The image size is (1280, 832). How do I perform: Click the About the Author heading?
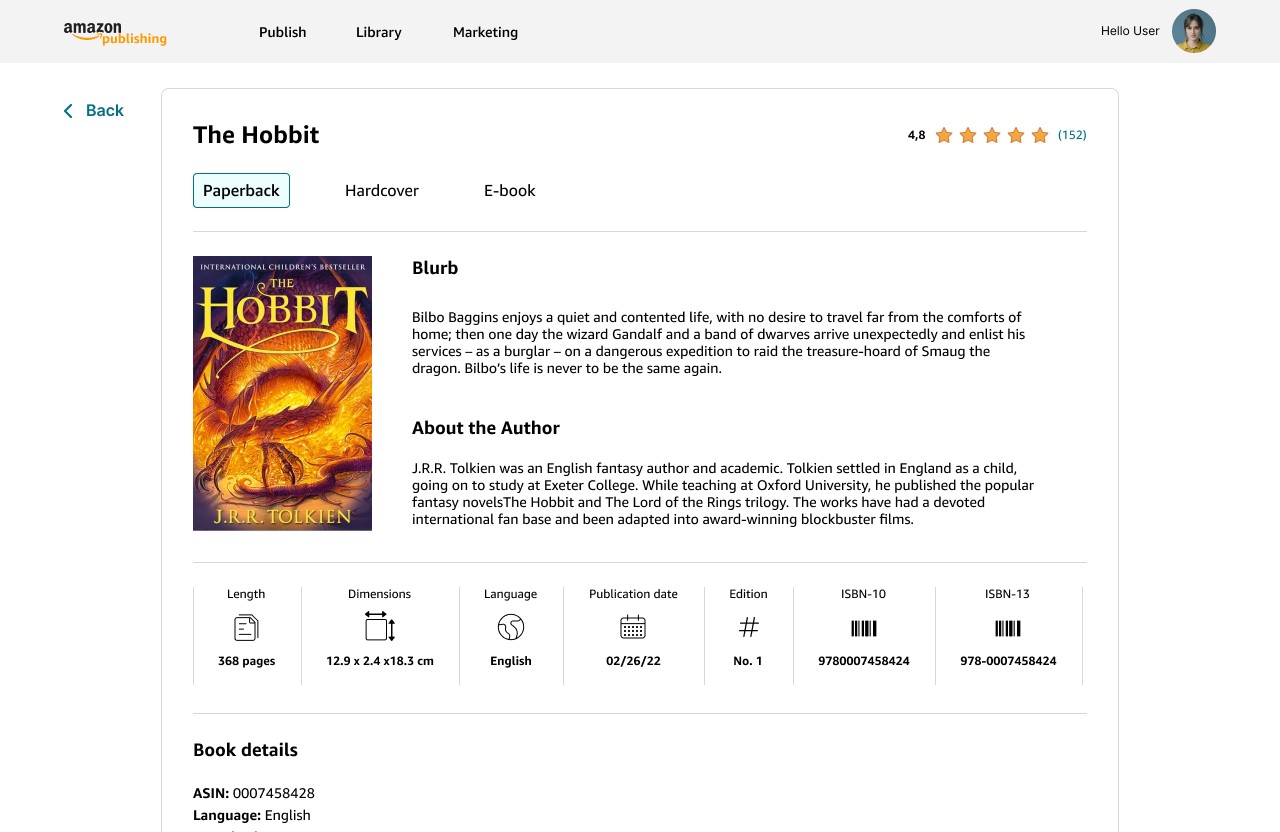pyautogui.click(x=486, y=428)
